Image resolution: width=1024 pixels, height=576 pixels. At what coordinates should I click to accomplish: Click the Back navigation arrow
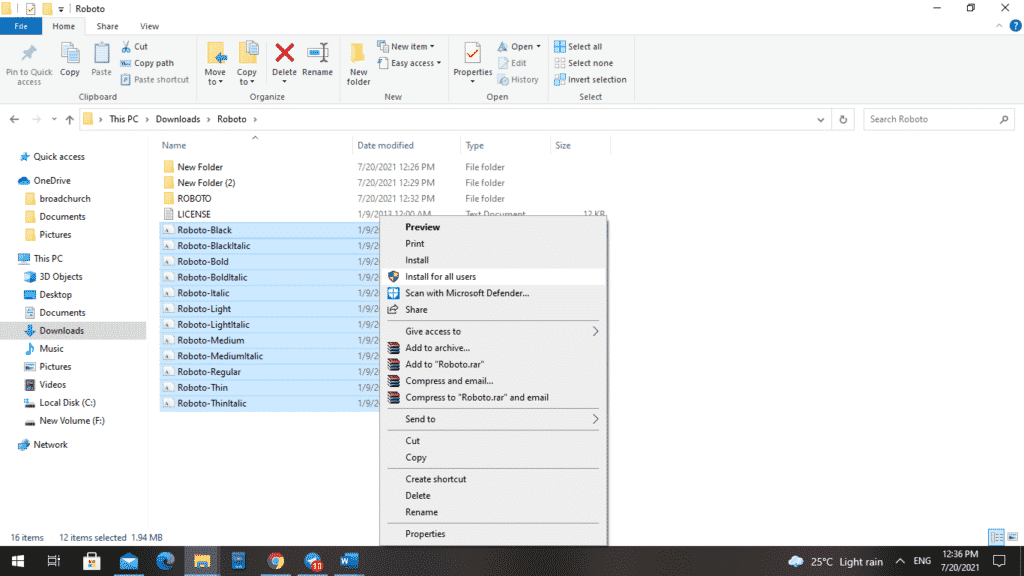click(14, 120)
